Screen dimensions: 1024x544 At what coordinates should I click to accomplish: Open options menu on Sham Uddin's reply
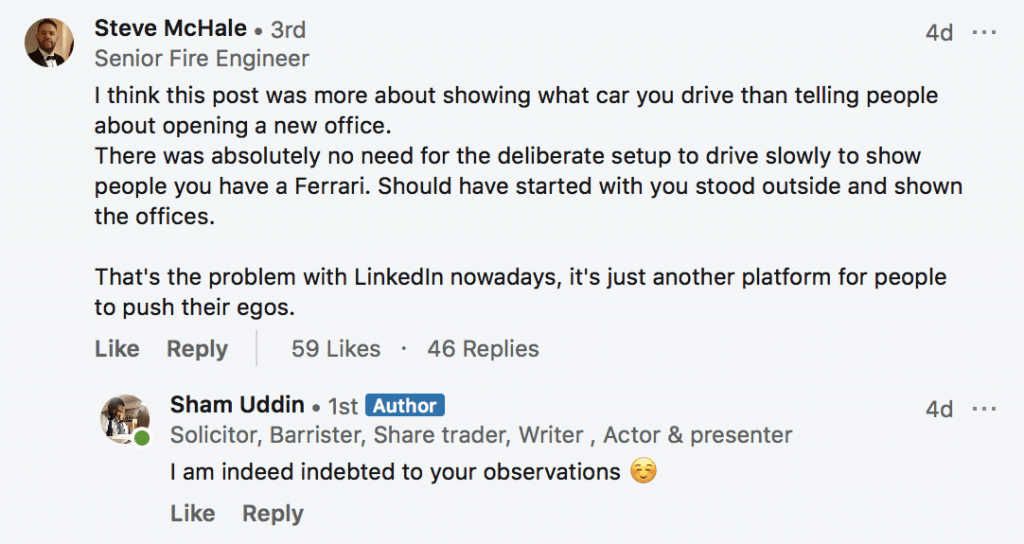point(984,409)
